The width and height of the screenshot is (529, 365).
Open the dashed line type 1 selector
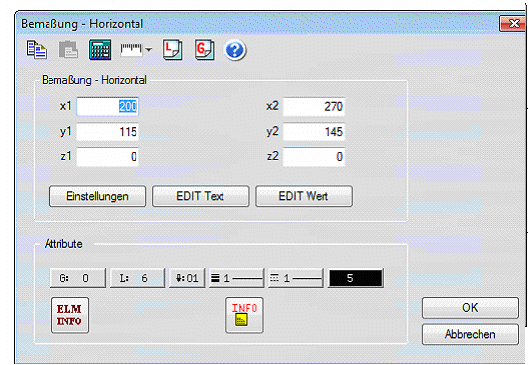(296, 278)
